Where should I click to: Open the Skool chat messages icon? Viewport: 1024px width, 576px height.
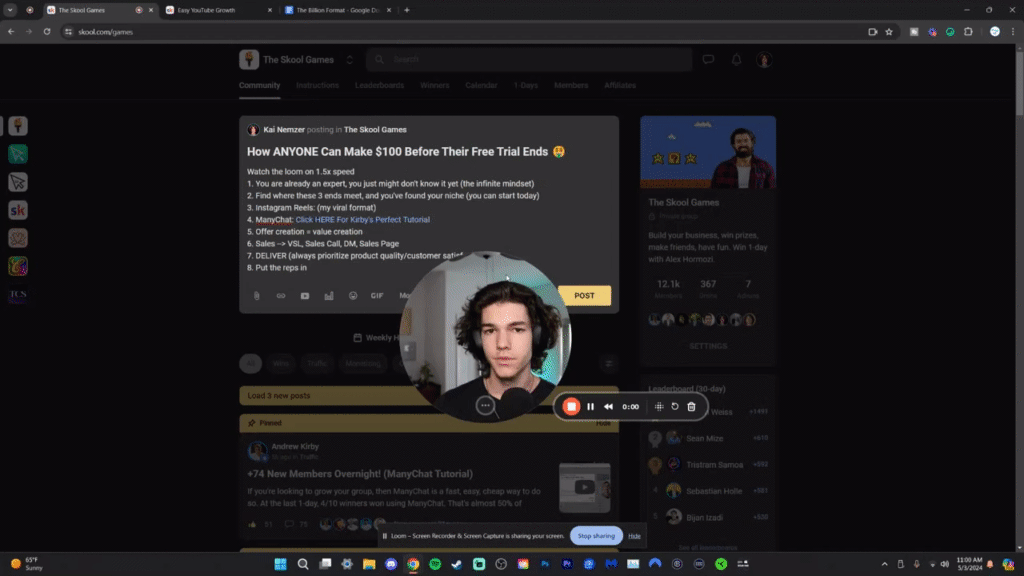pos(708,59)
